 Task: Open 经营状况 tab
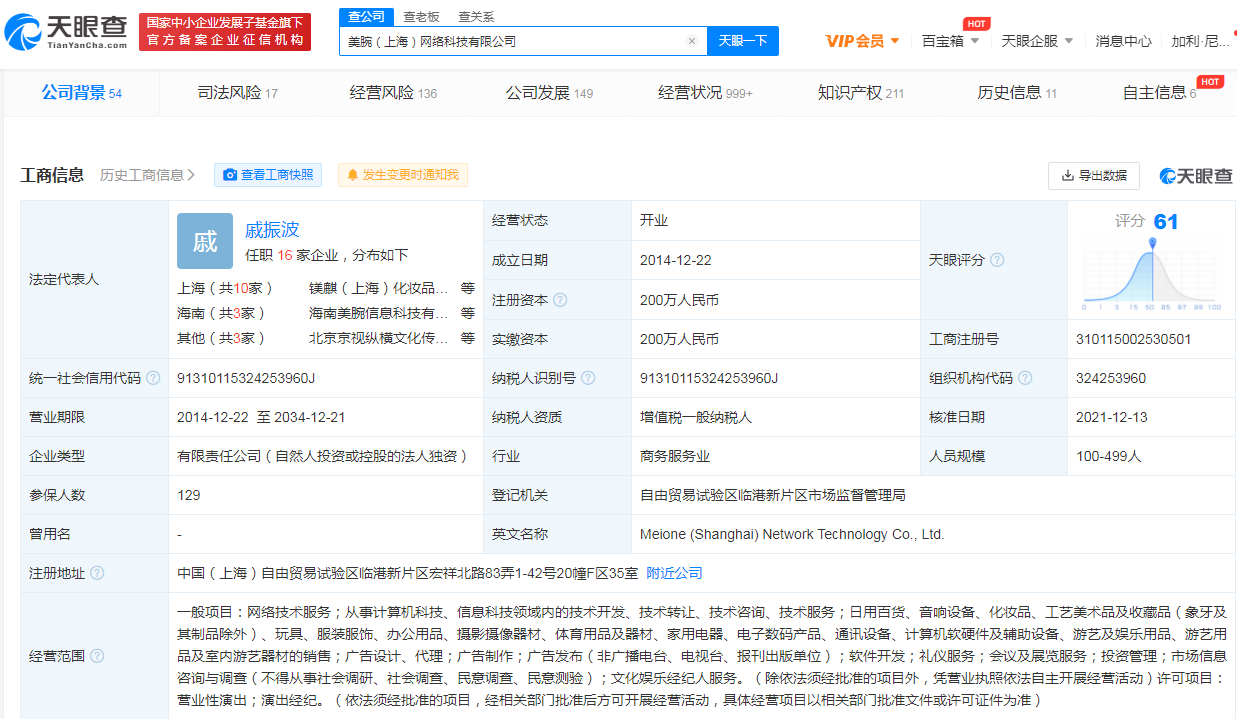pos(705,93)
